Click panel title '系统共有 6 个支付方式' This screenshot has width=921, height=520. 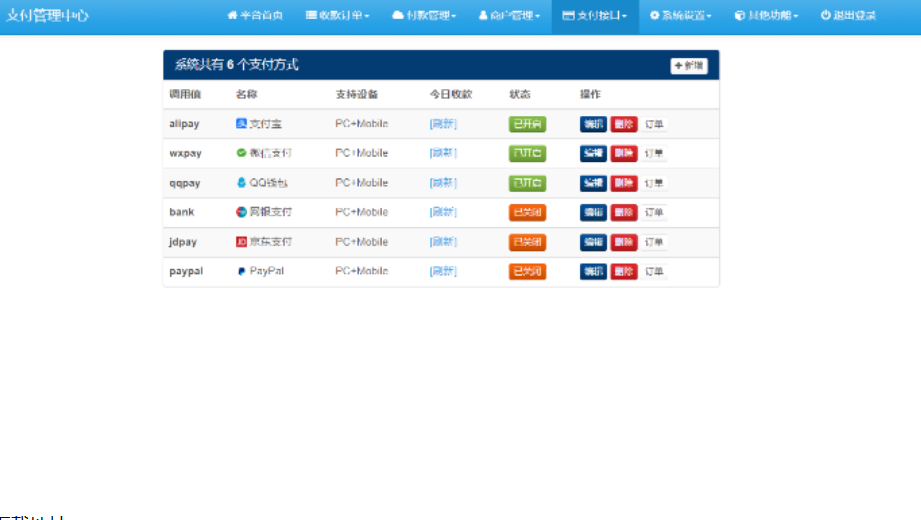tap(236, 65)
